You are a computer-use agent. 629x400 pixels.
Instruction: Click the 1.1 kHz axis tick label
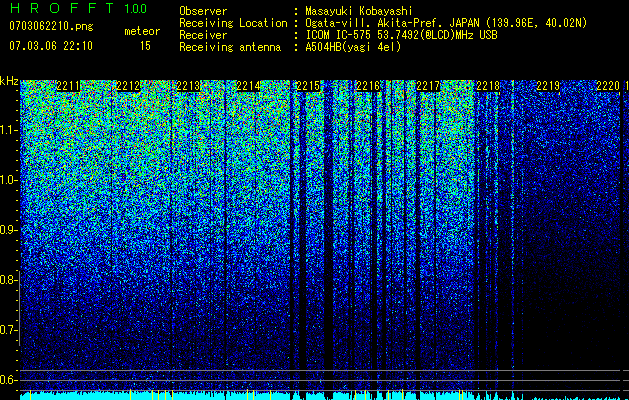click(9, 130)
